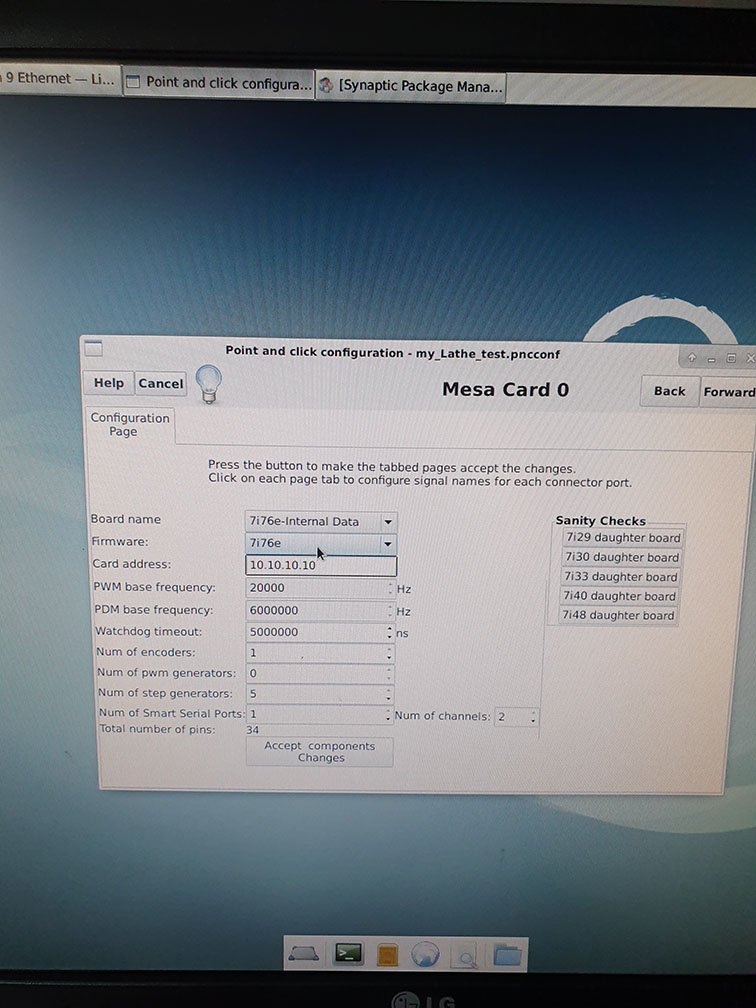Viewport: 756px width, 1008px height.
Task: Go Back to the previous page
Action: pyautogui.click(x=669, y=391)
